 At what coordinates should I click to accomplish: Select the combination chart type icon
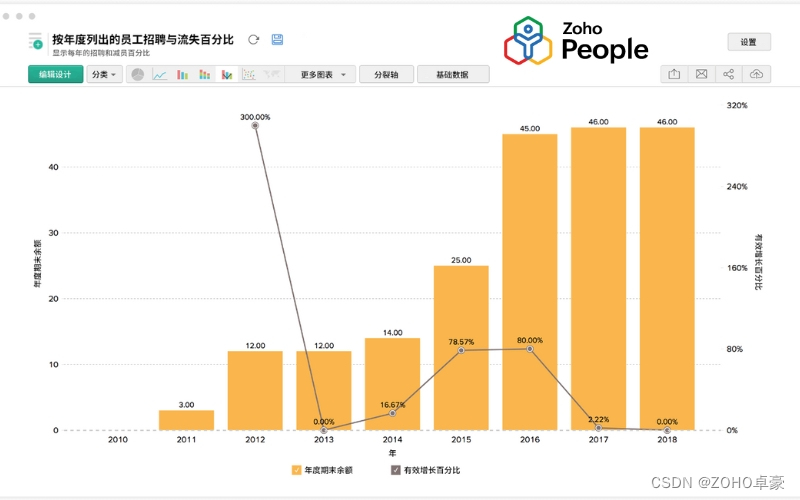[227, 74]
